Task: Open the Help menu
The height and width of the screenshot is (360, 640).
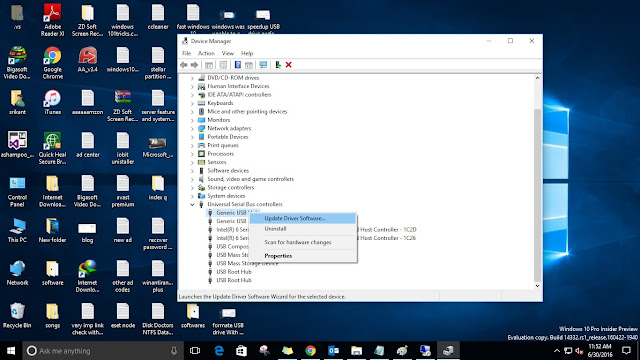Action: point(247,53)
